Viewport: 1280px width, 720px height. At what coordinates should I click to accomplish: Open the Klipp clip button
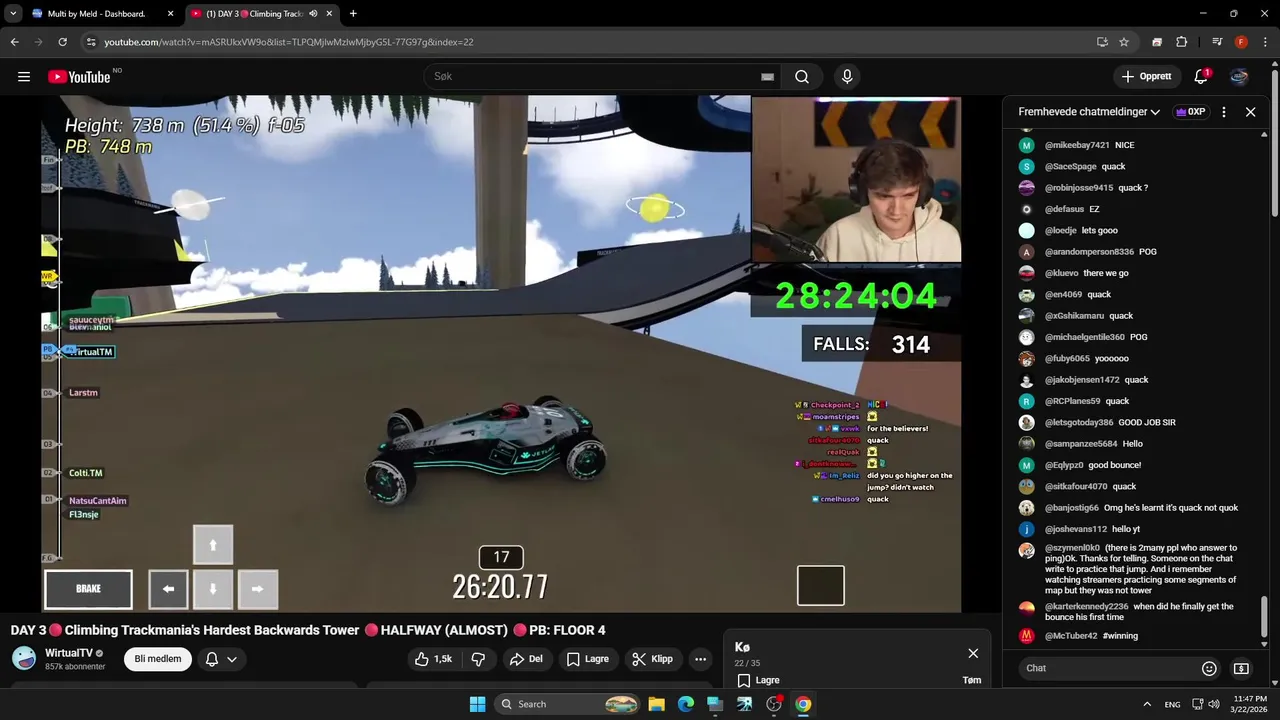[653, 659]
